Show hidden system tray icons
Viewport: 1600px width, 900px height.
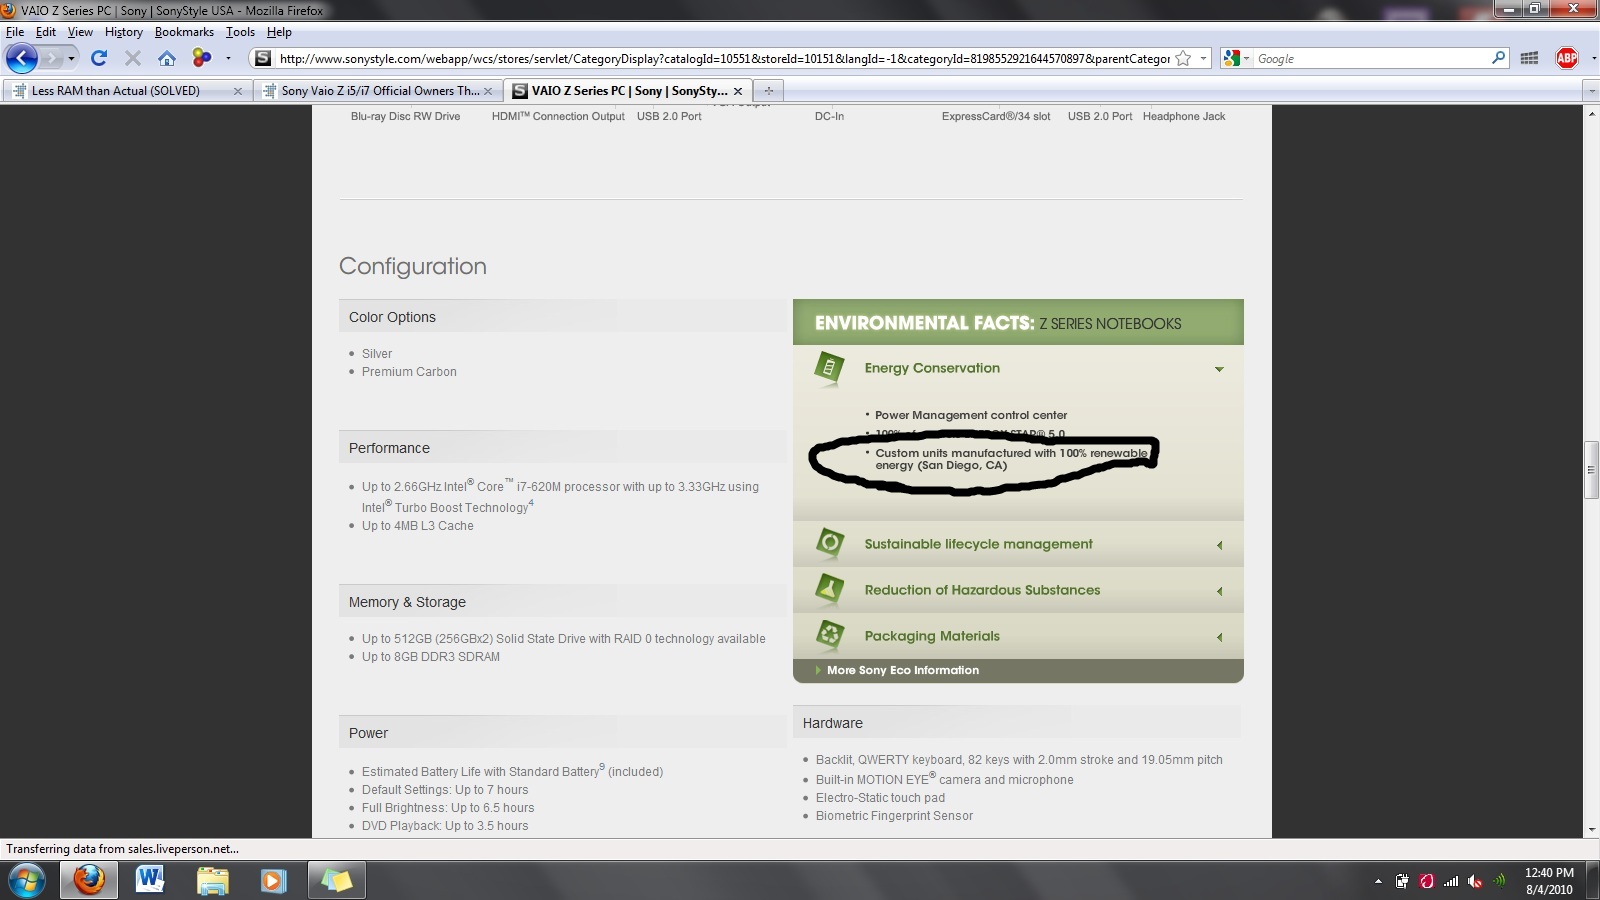(1378, 881)
